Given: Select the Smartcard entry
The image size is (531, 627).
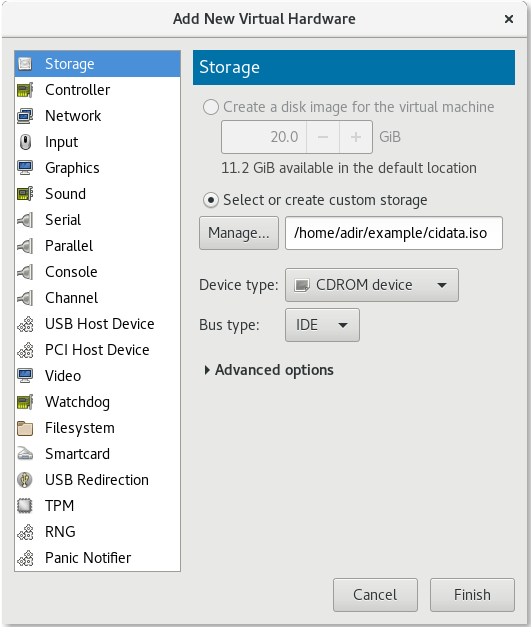Looking at the screenshot, I should click(98, 453).
